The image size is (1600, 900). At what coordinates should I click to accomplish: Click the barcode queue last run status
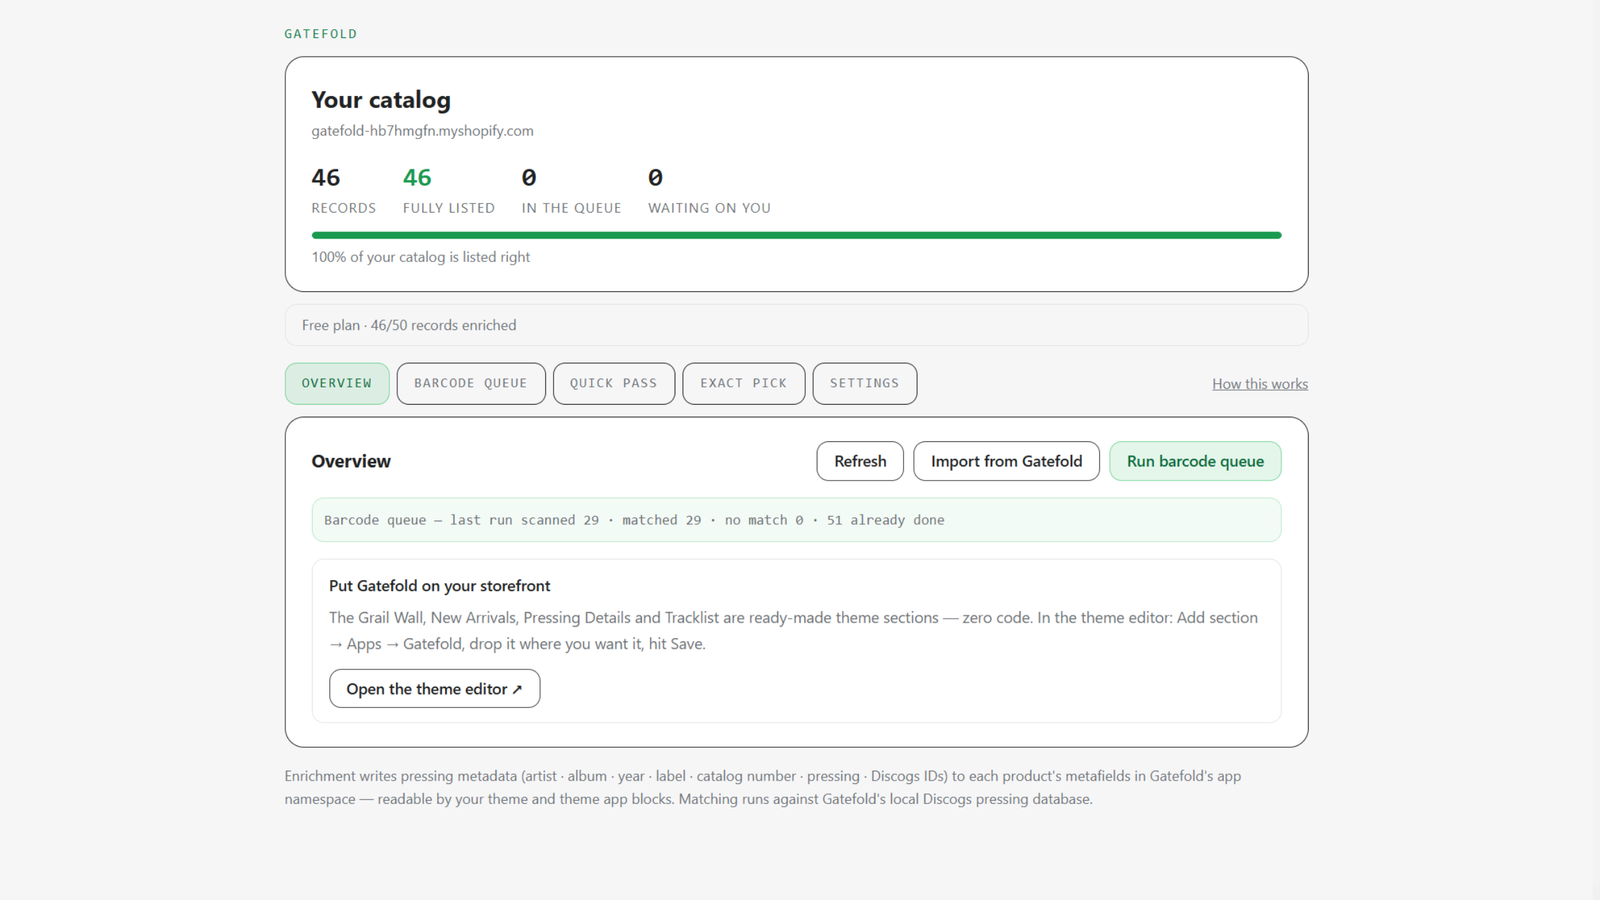click(x=796, y=520)
